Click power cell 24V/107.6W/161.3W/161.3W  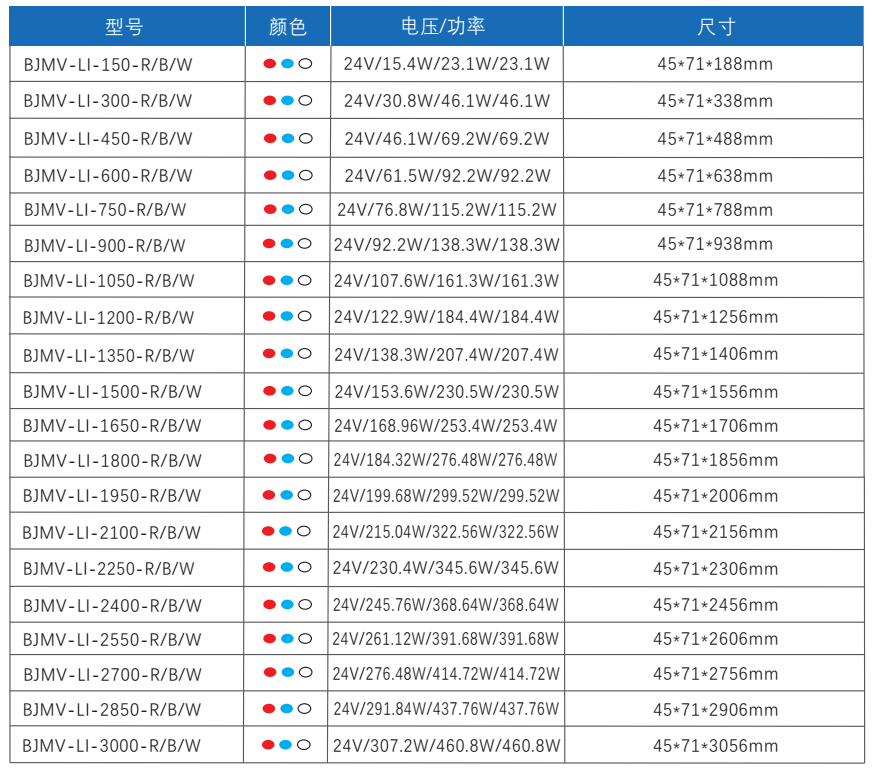[x=446, y=281]
